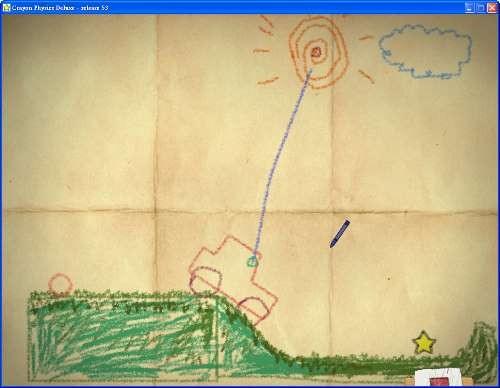Click the red crayon ball on the grass
Image resolution: width=500 pixels, height=388 pixels.
click(60, 284)
